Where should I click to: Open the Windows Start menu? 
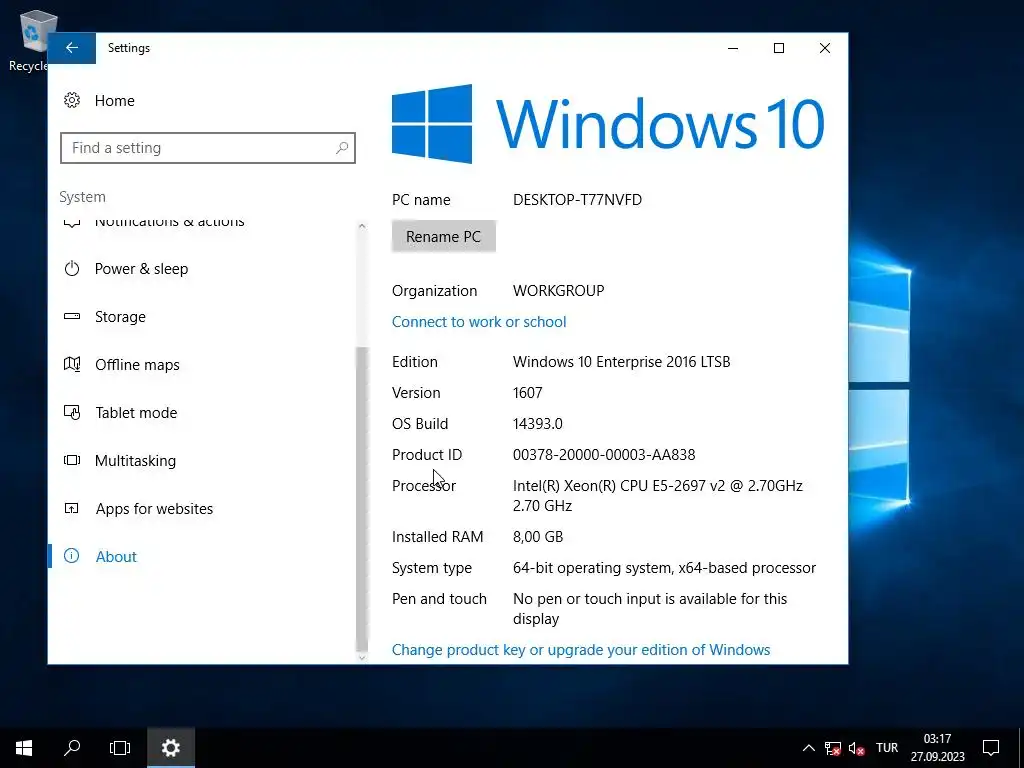pos(24,748)
